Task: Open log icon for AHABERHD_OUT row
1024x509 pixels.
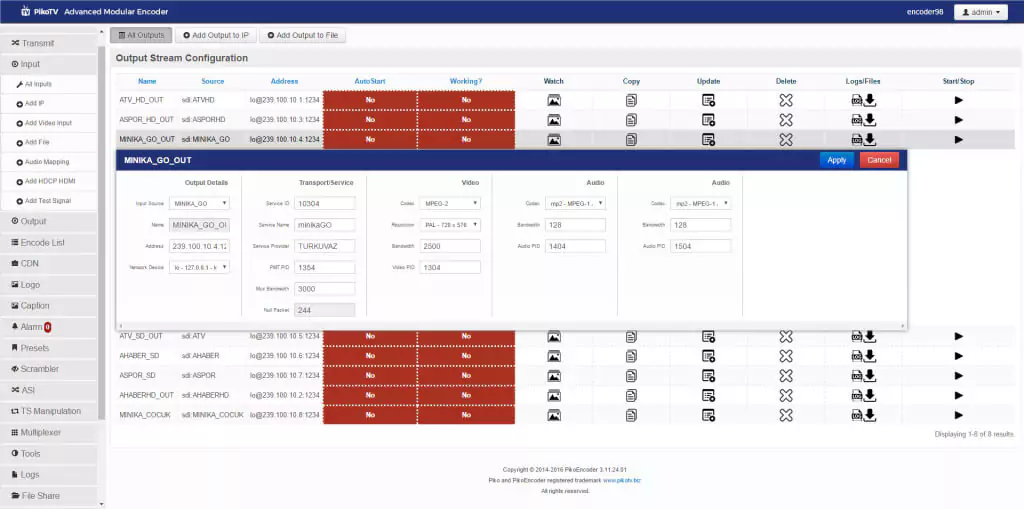Action: pyautogui.click(x=856, y=395)
